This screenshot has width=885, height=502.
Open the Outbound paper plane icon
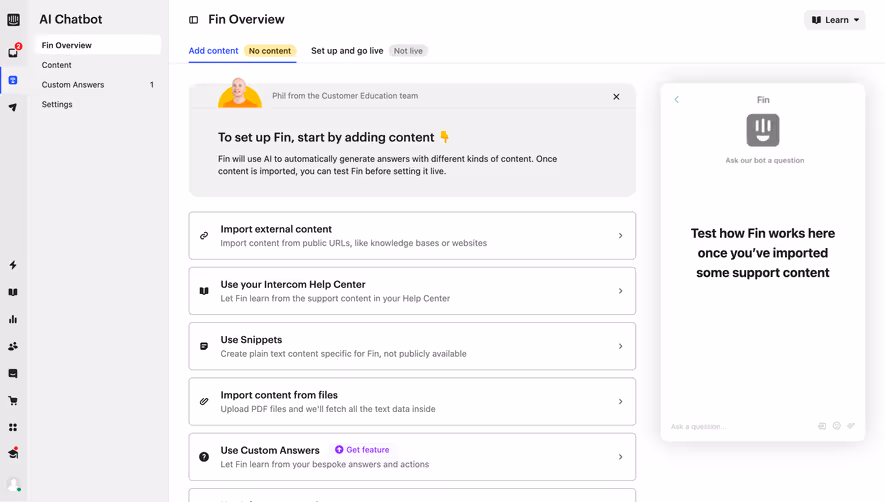[x=13, y=107]
